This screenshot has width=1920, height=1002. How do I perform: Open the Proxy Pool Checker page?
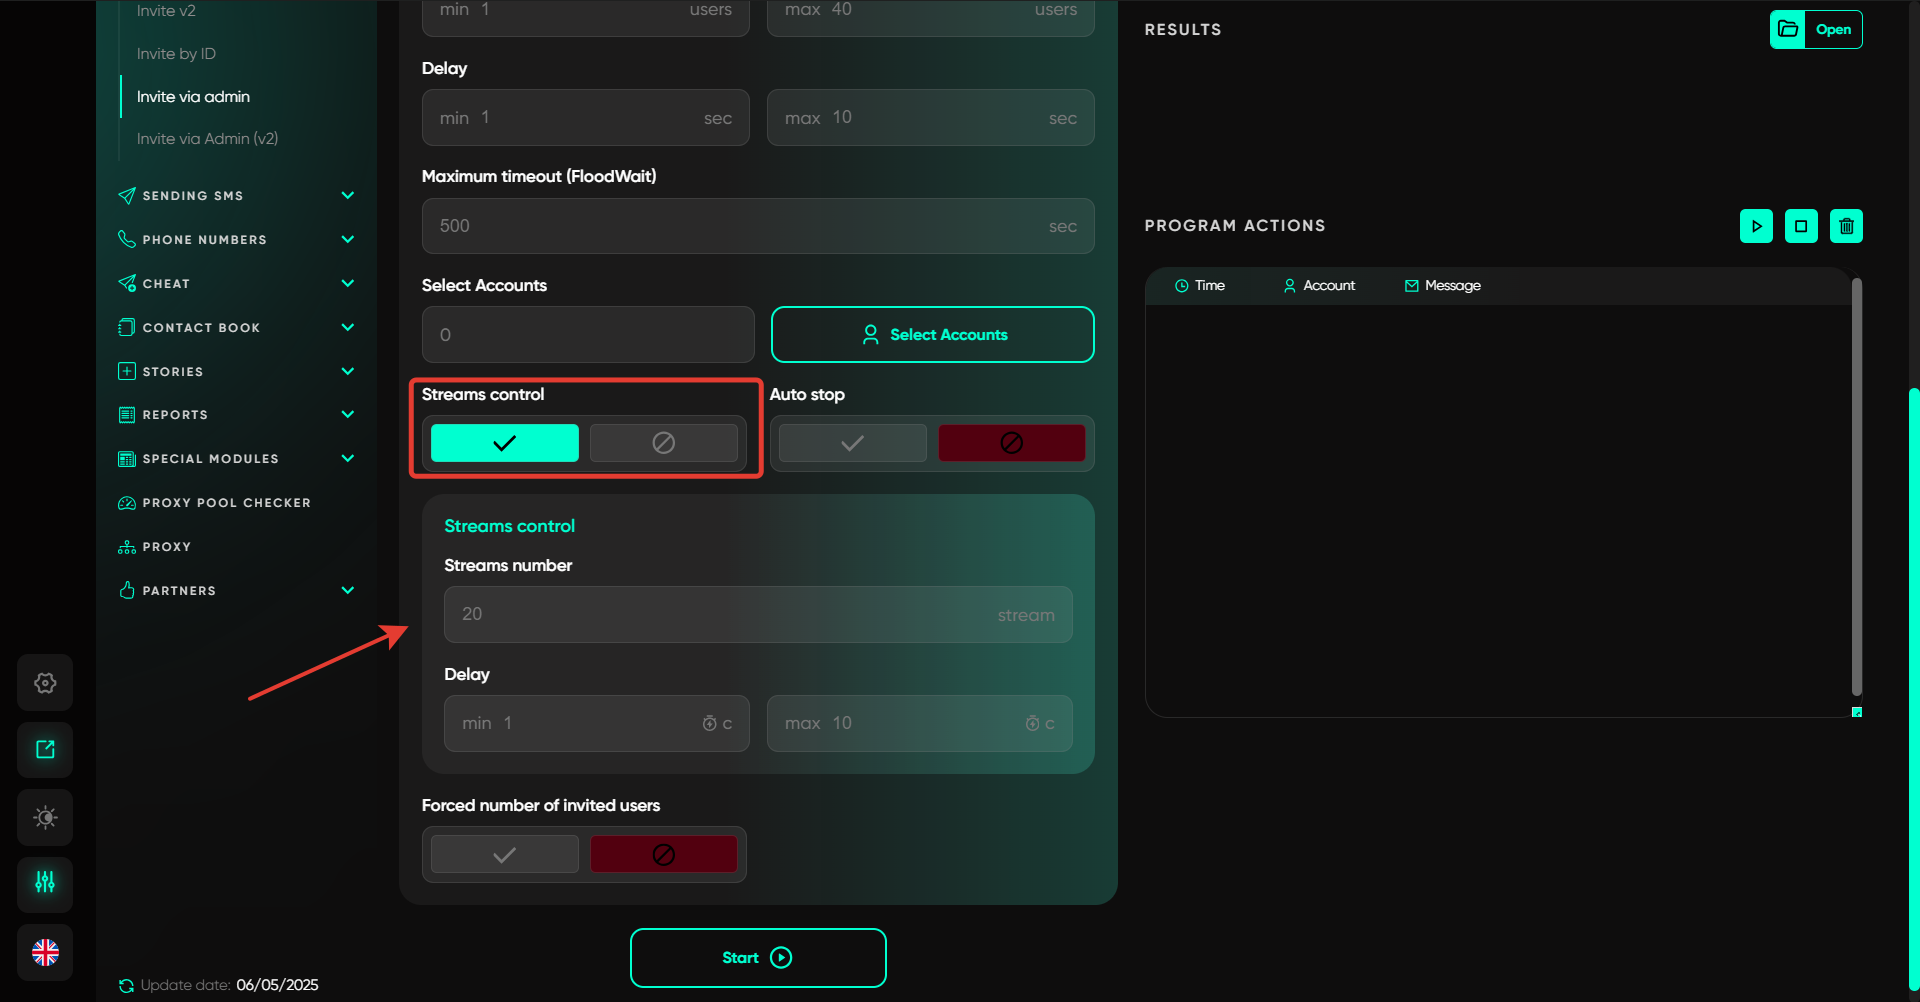226,503
